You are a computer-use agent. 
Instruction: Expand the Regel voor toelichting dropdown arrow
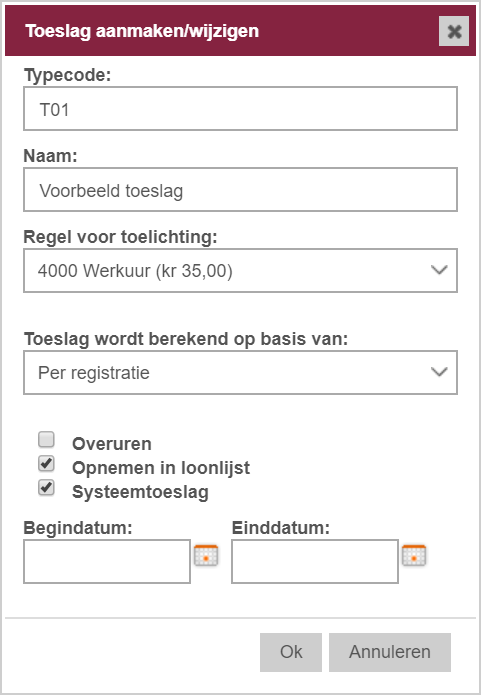coord(439,270)
